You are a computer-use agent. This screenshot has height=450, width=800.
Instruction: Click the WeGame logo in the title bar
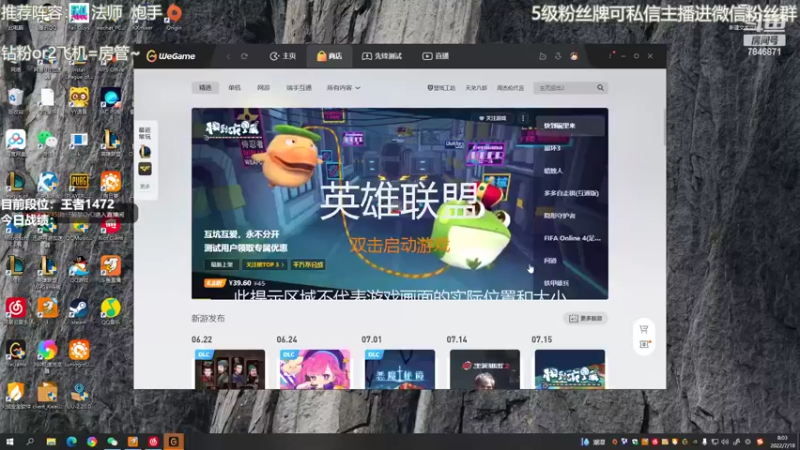point(171,56)
